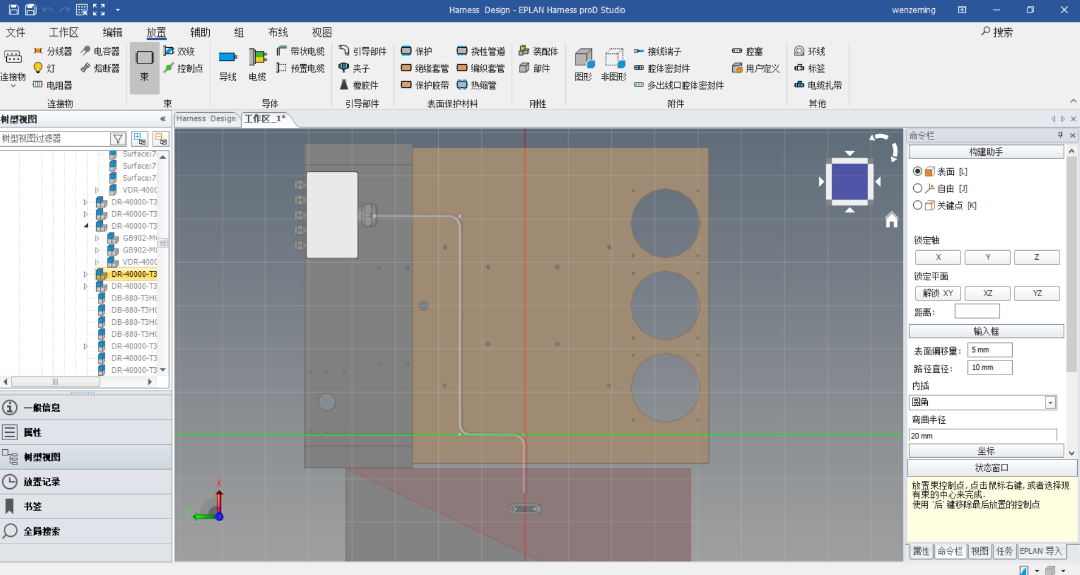The width and height of the screenshot is (1080, 575).
Task: Switch to the Harness Design document tab
Action: click(206, 118)
